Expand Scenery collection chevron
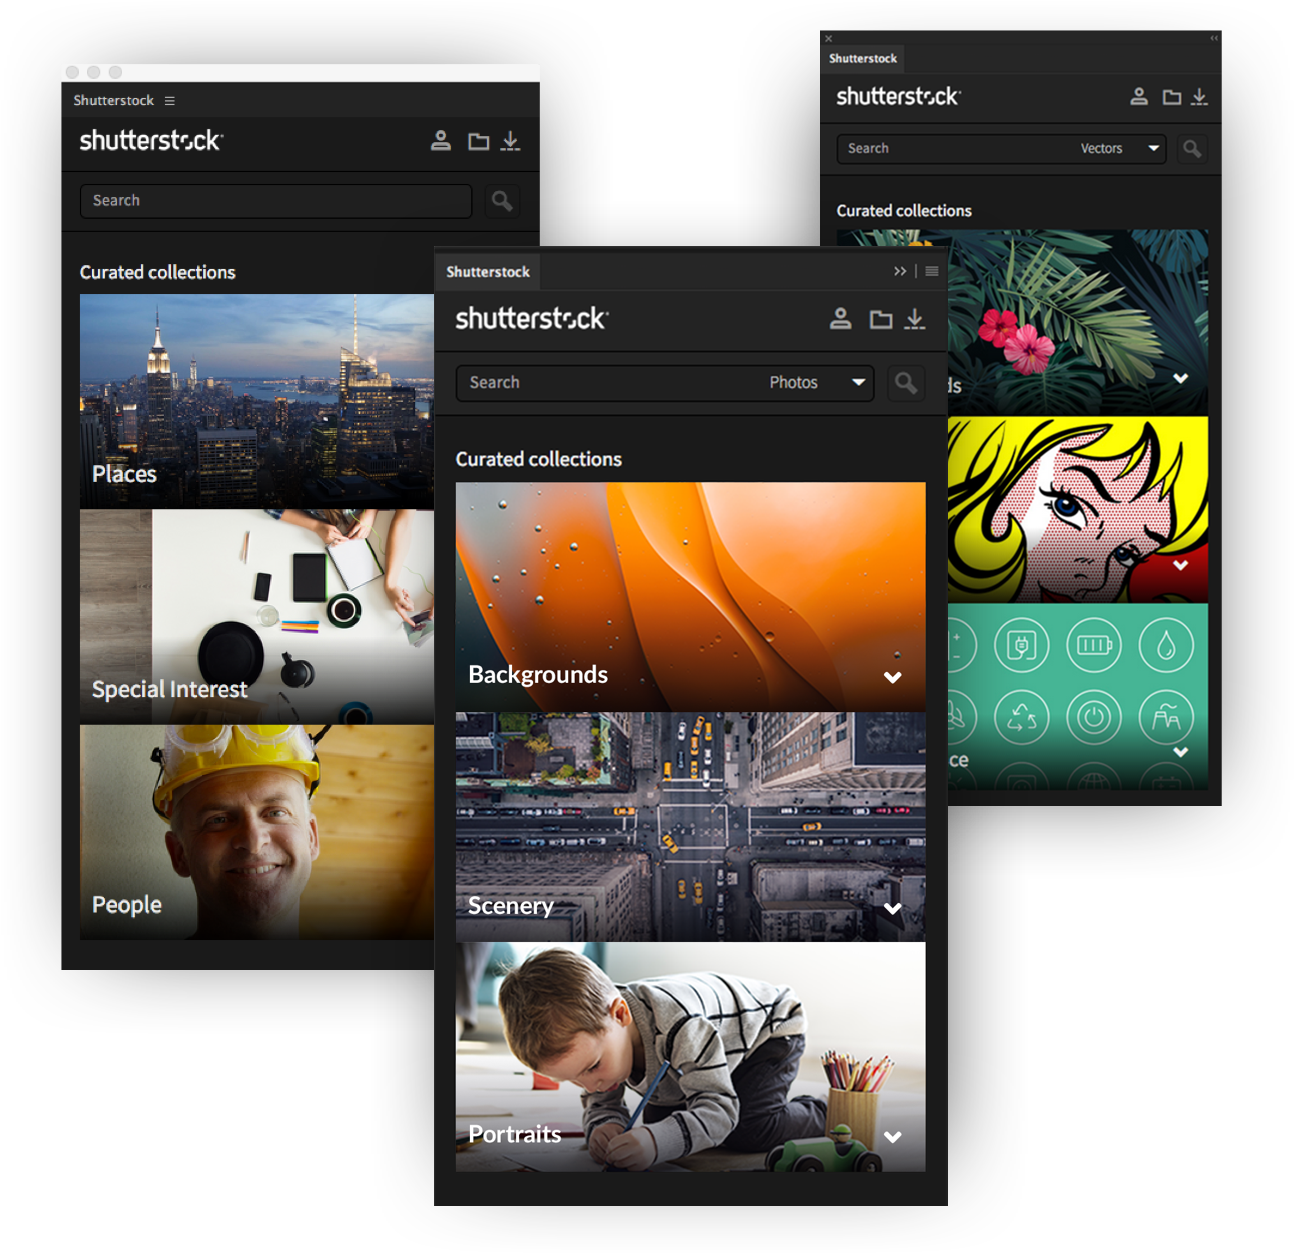The height and width of the screenshot is (1254, 1294). [893, 908]
